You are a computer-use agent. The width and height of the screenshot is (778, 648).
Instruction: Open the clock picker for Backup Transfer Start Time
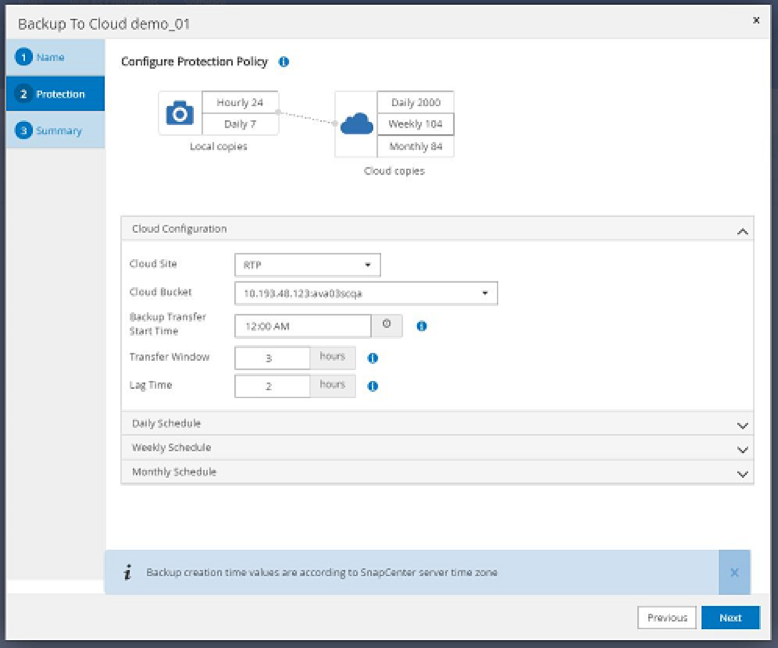coord(387,325)
